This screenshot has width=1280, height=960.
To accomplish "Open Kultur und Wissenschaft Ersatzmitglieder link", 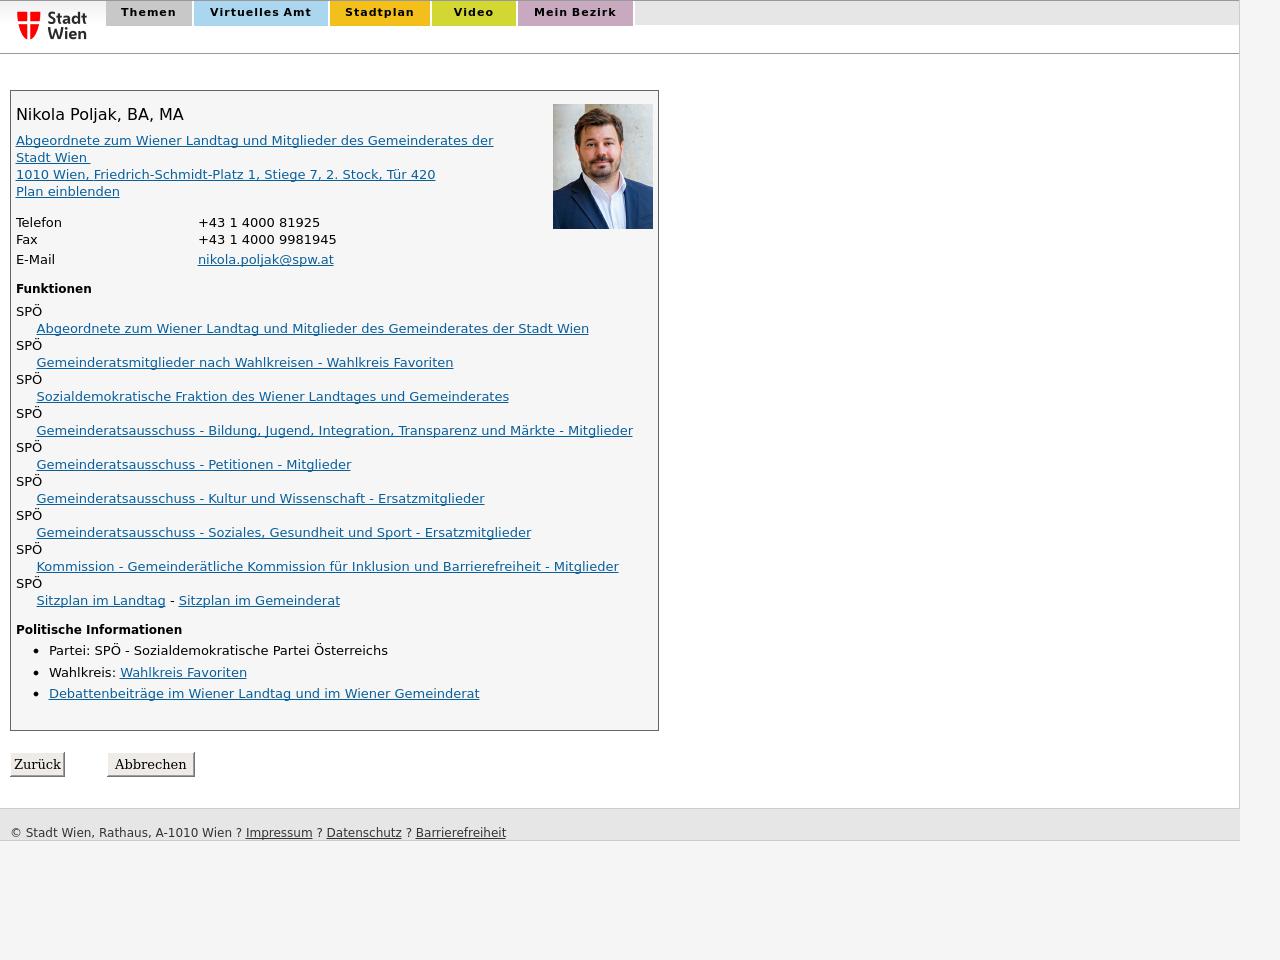I will [260, 499].
